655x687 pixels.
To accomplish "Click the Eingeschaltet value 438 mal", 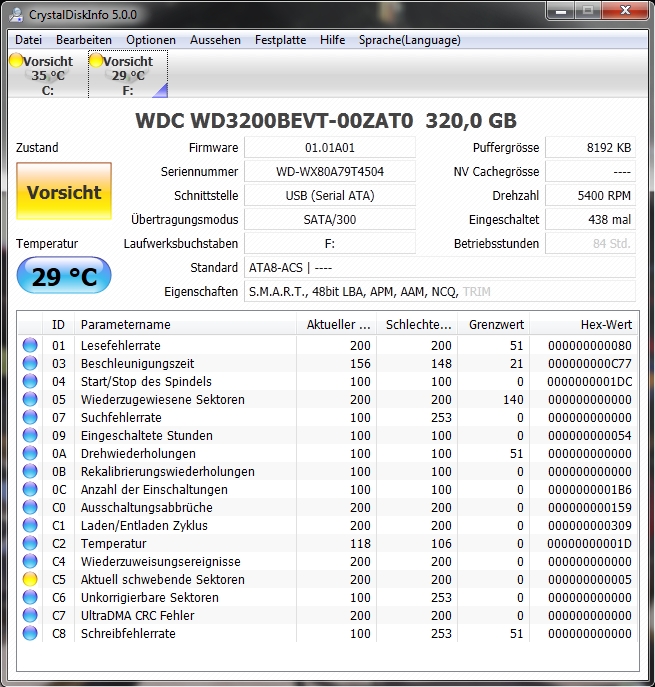I will click(x=590, y=220).
